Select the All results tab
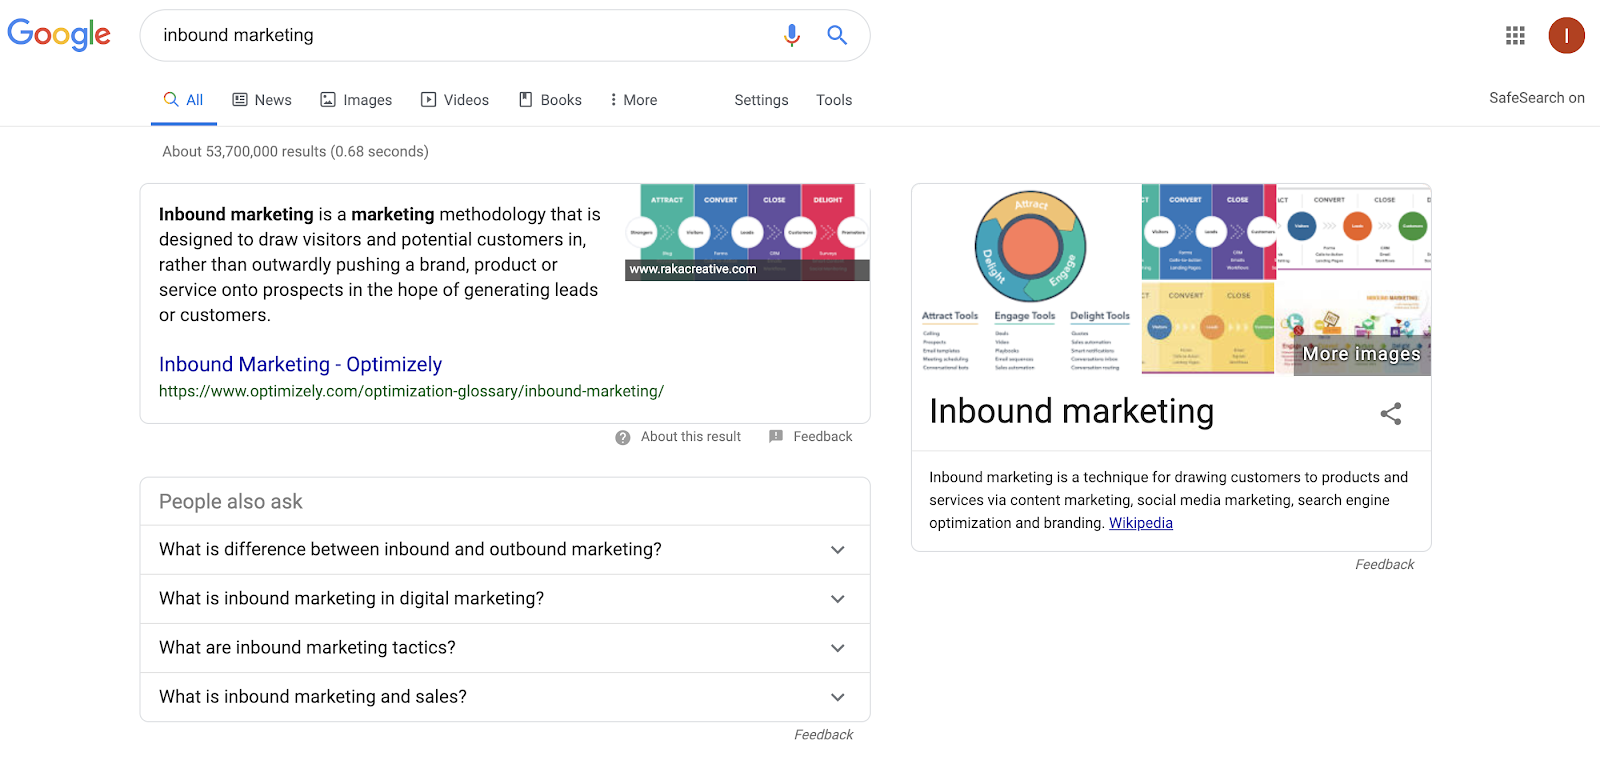Screen dimensions: 1600x760 184,100
